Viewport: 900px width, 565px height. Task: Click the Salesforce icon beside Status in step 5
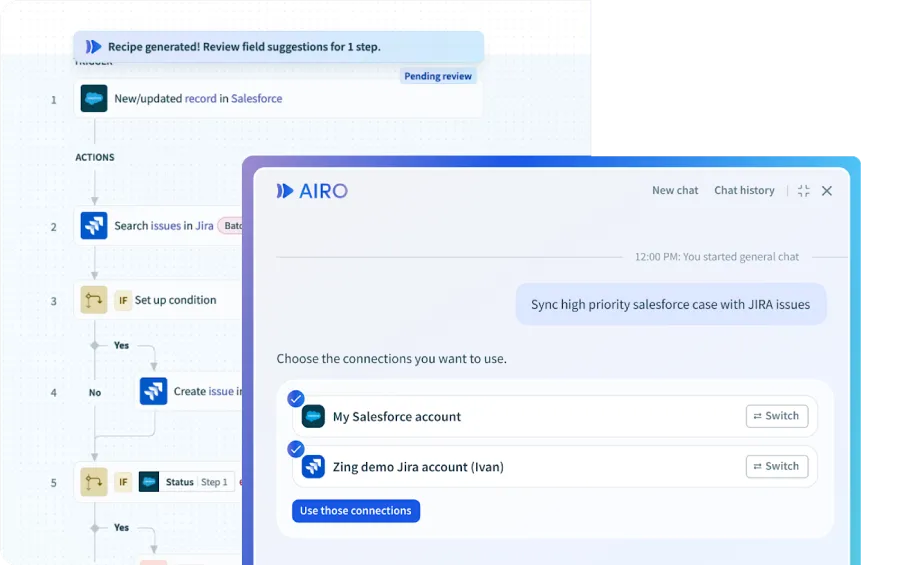tap(149, 482)
